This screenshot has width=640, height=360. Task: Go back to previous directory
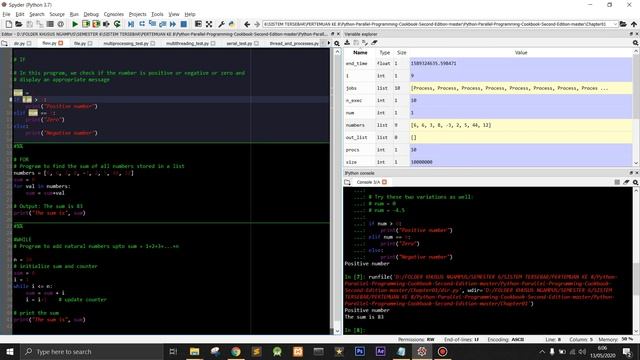coord(247,24)
